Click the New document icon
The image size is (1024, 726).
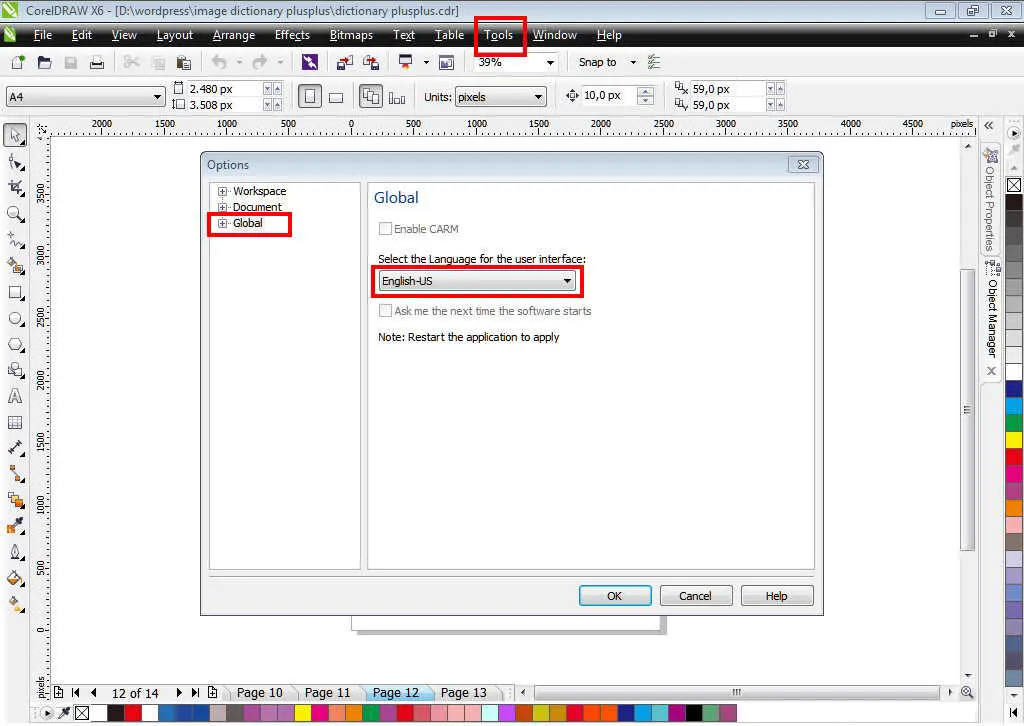18,62
